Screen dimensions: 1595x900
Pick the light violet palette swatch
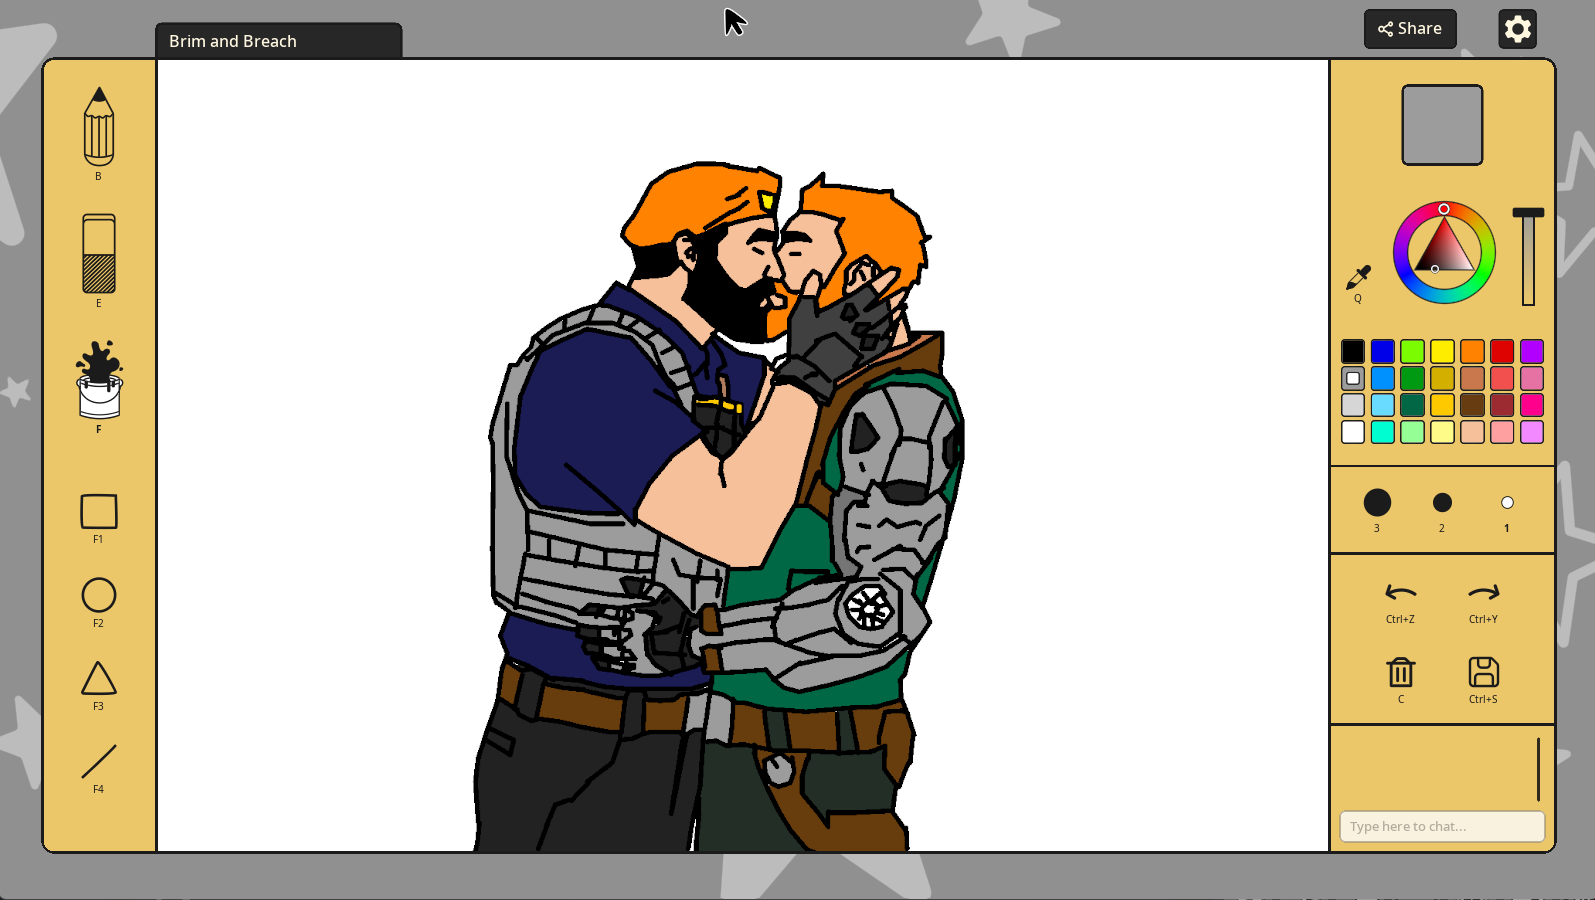tap(1532, 432)
